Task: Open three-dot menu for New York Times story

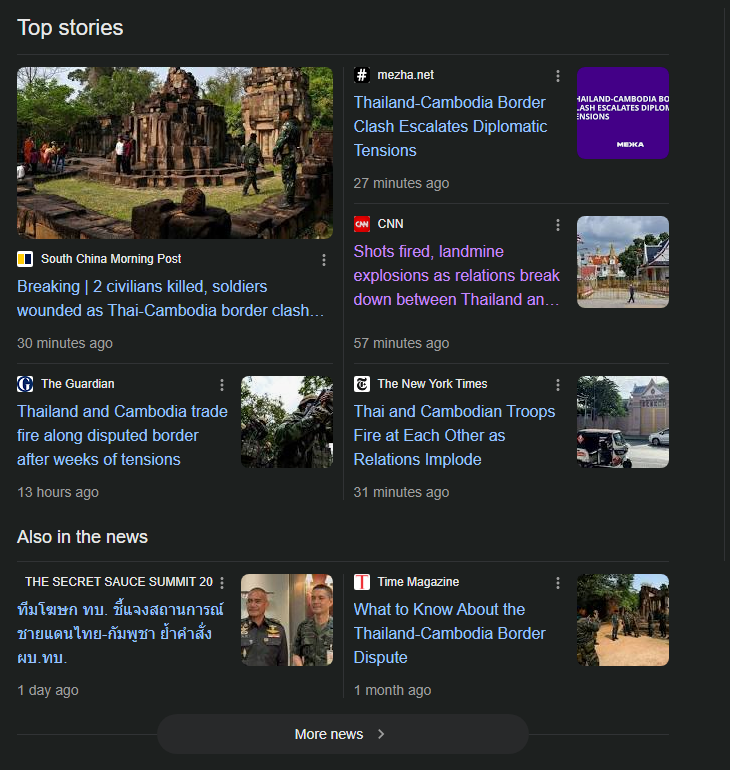Action: [558, 385]
